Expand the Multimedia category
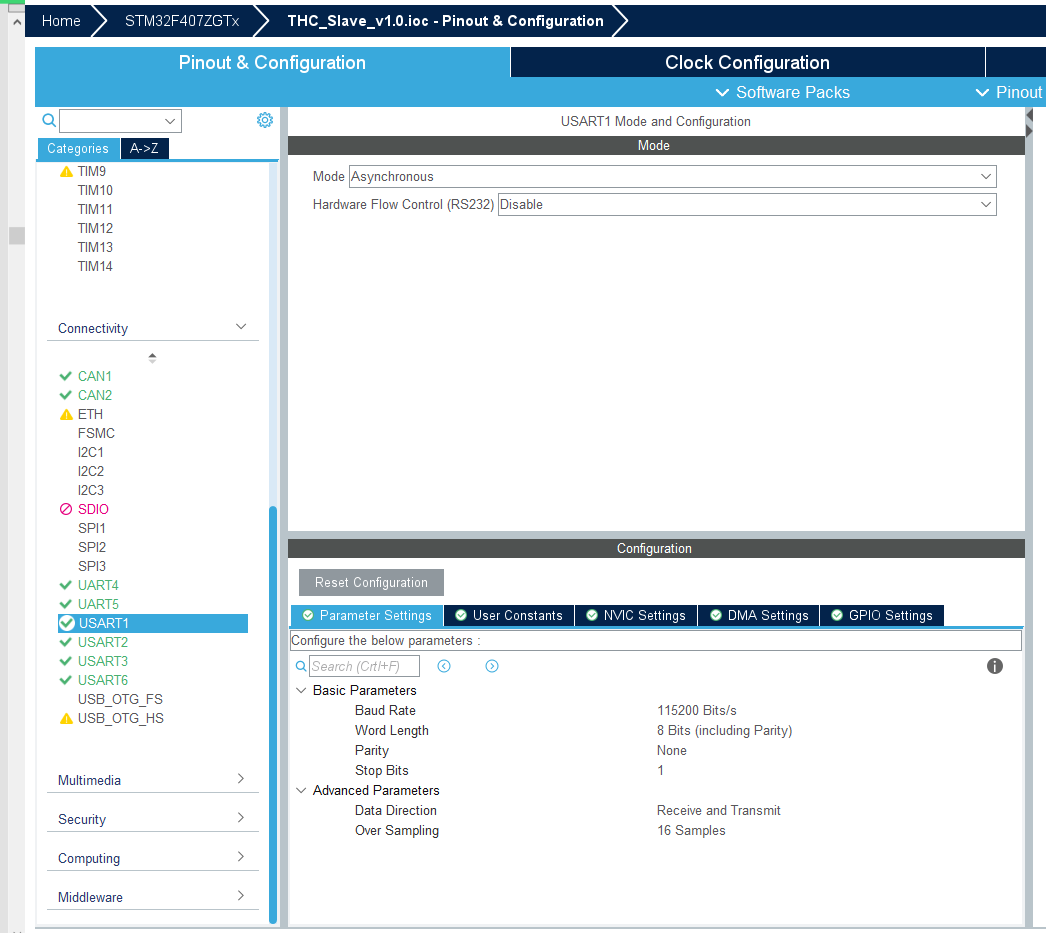The height and width of the screenshot is (933, 1046). (241, 779)
